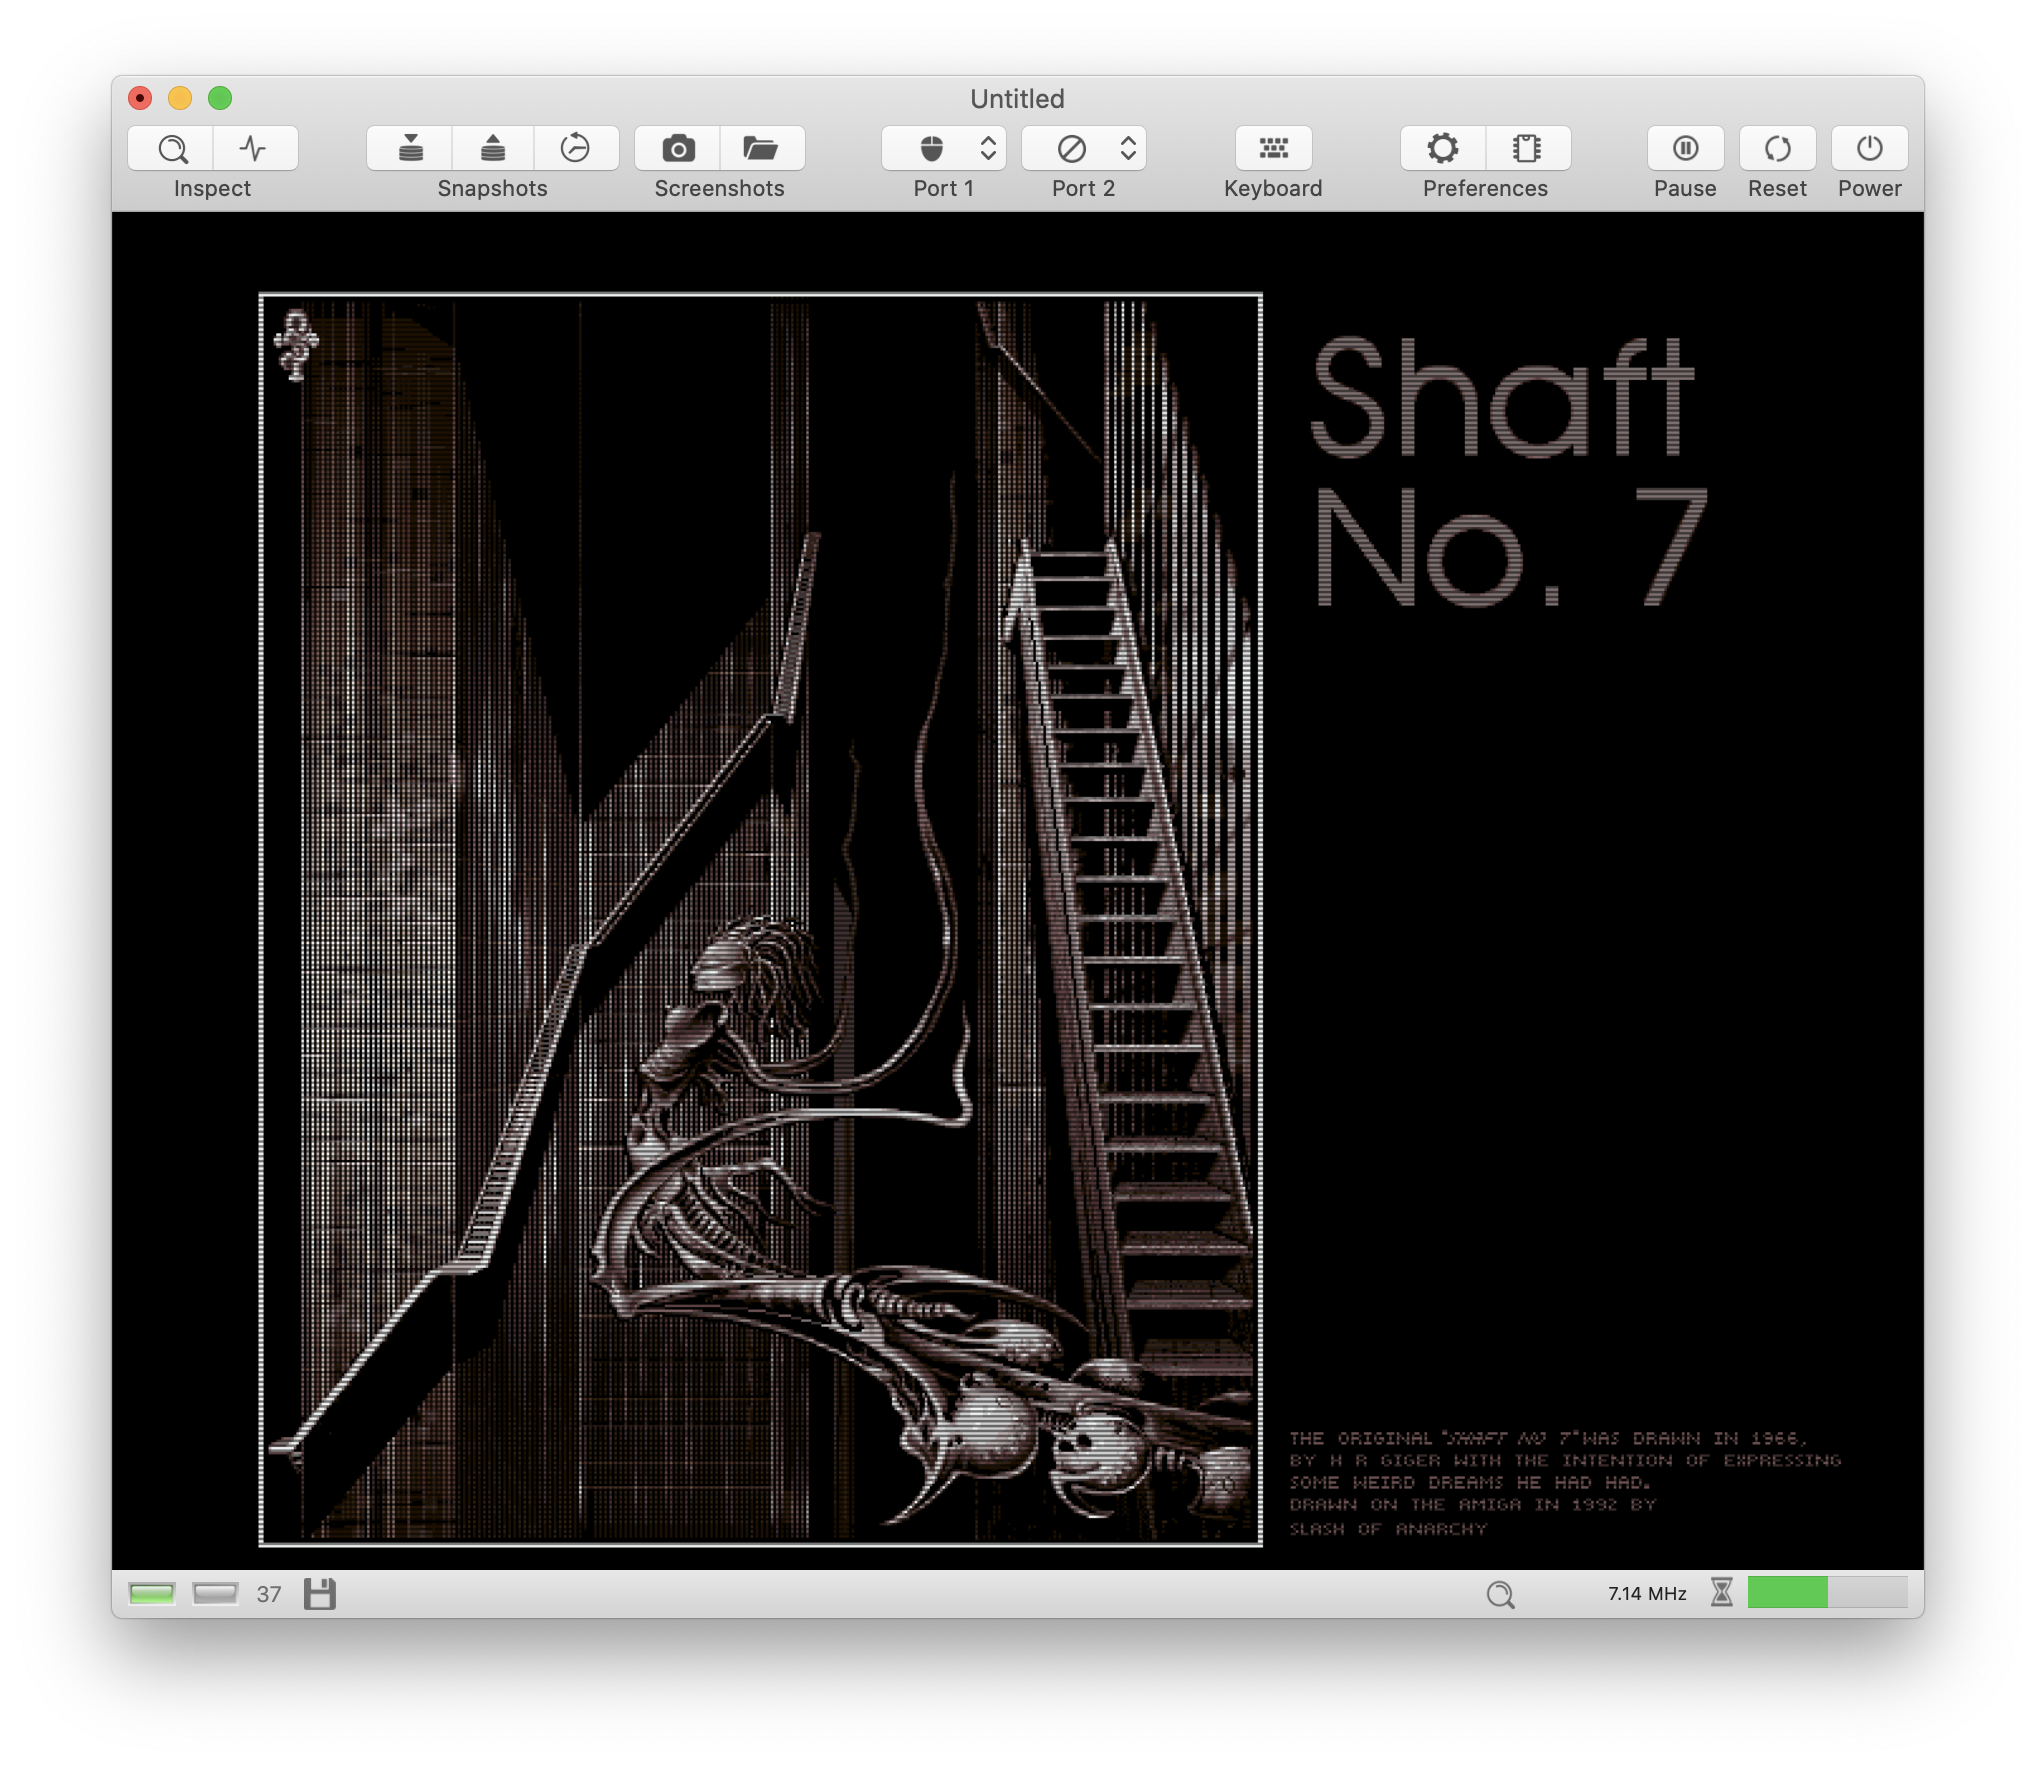
Task: Take a screenshot with the camera icon
Action: pos(678,148)
